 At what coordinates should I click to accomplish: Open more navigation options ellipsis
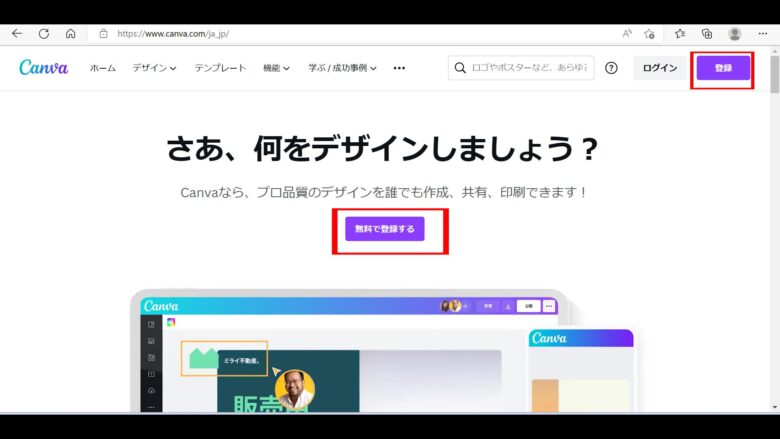[x=399, y=68]
